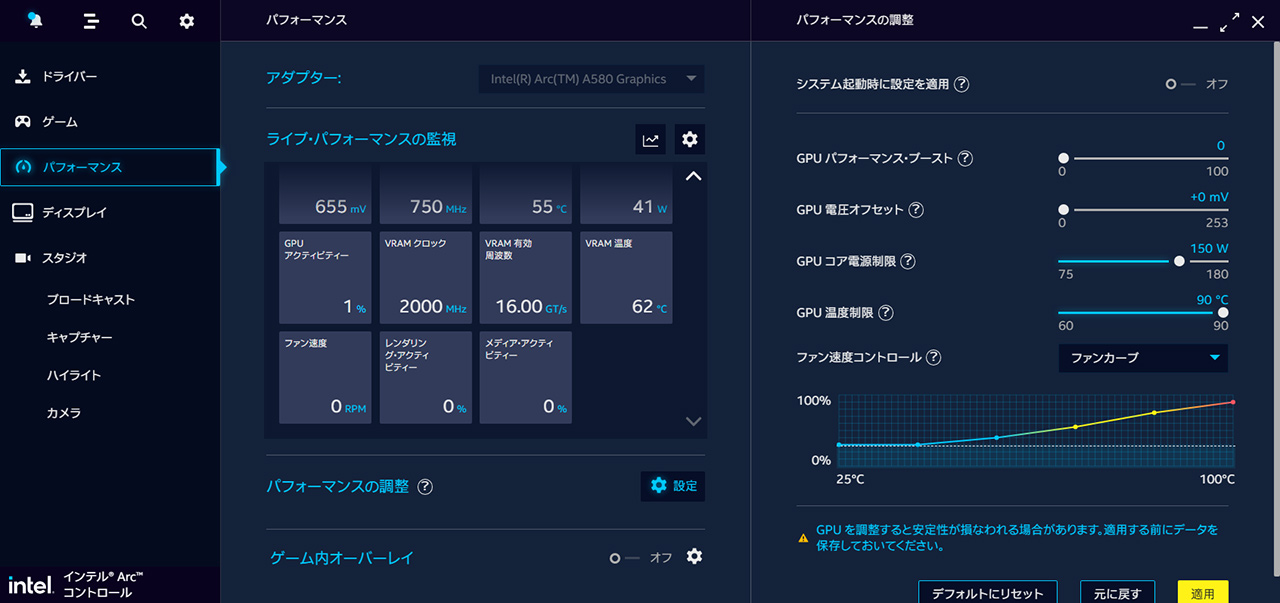This screenshot has width=1280, height=603.
Task: Click the yellow warning triangle icon
Action: [803, 538]
